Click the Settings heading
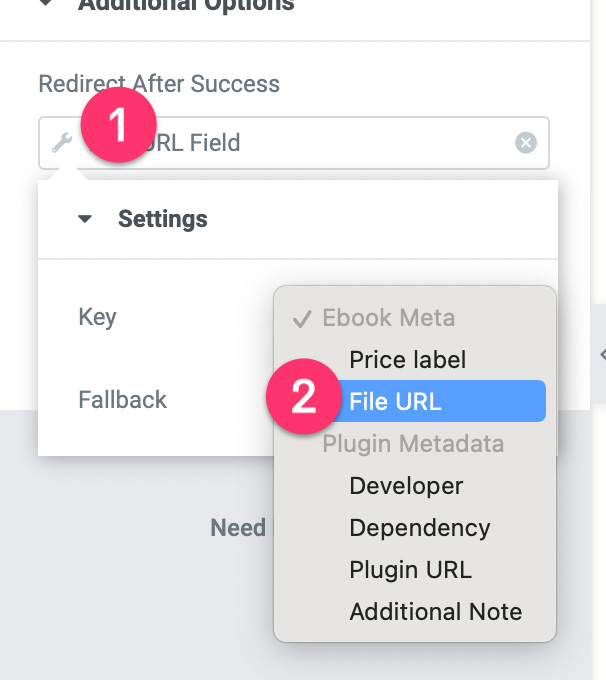This screenshot has height=680, width=606. [x=163, y=219]
